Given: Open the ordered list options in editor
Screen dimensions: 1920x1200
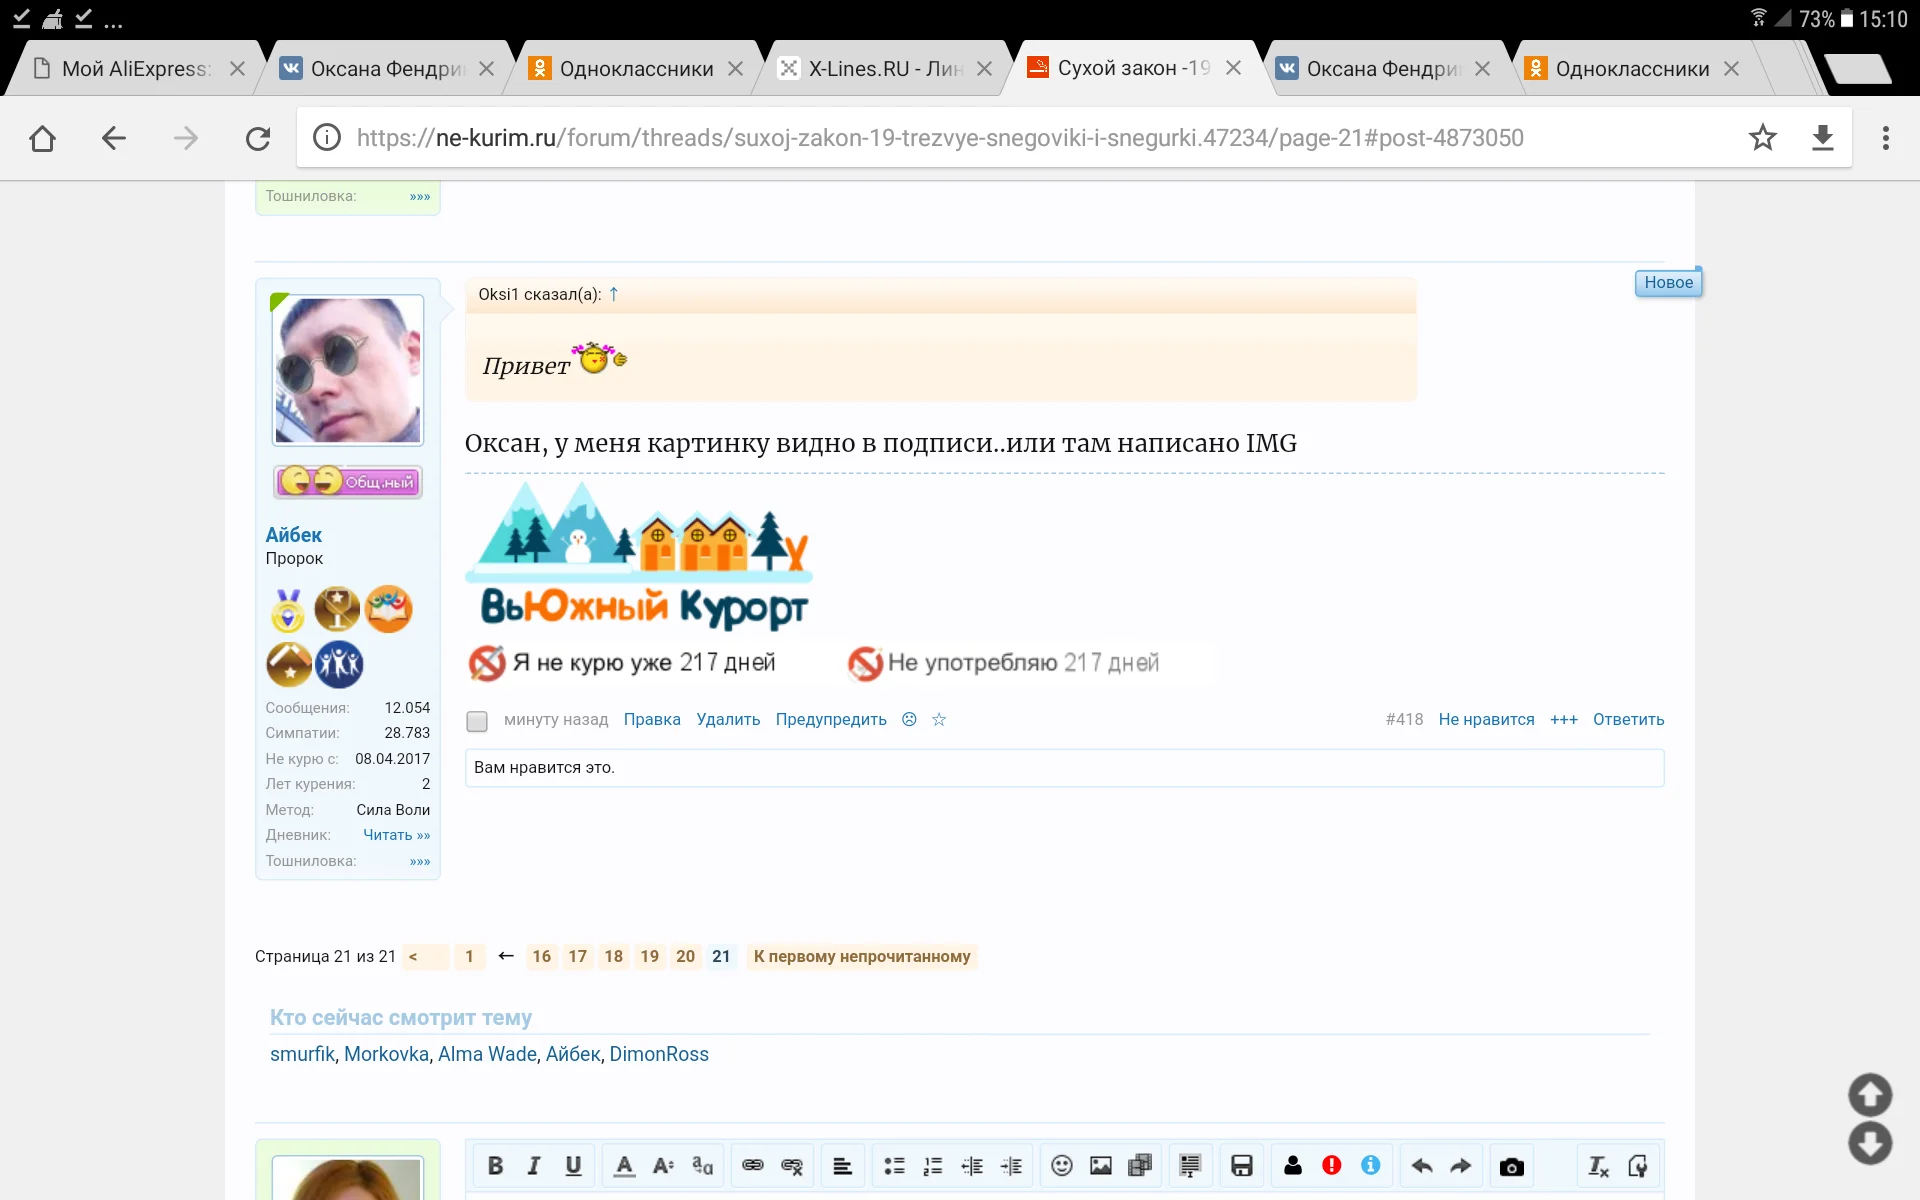Looking at the screenshot, I should click(x=933, y=1165).
